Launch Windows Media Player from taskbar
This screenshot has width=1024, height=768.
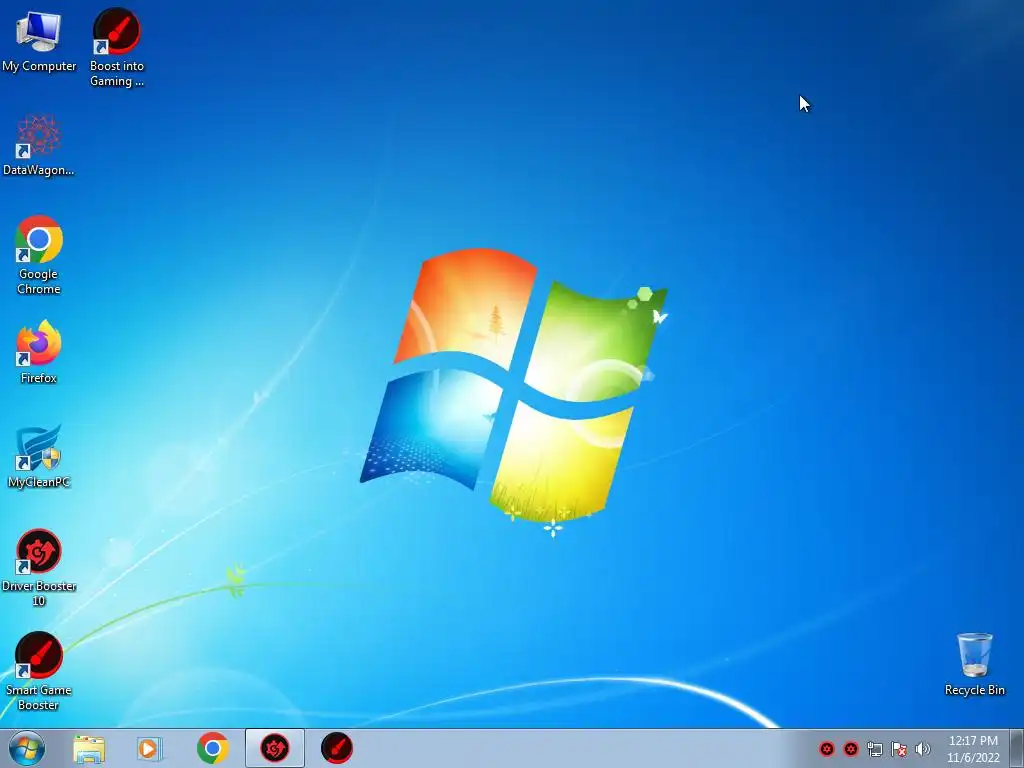click(x=150, y=749)
